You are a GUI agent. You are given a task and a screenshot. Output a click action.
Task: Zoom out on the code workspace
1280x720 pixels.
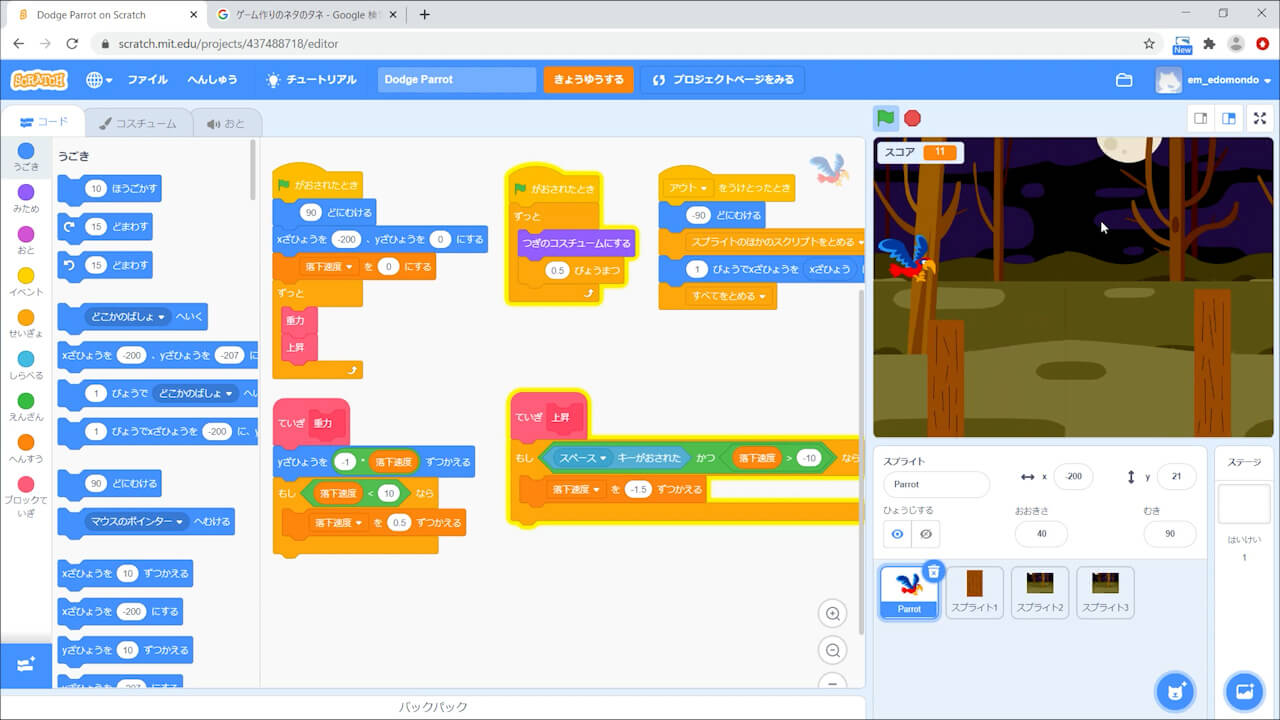coord(832,651)
